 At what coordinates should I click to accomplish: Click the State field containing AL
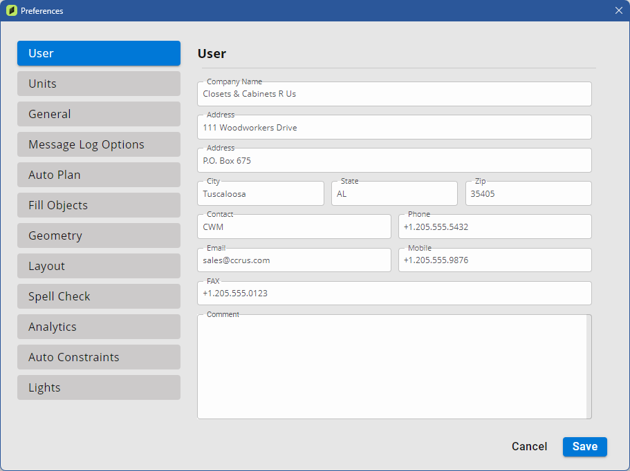[394, 194]
